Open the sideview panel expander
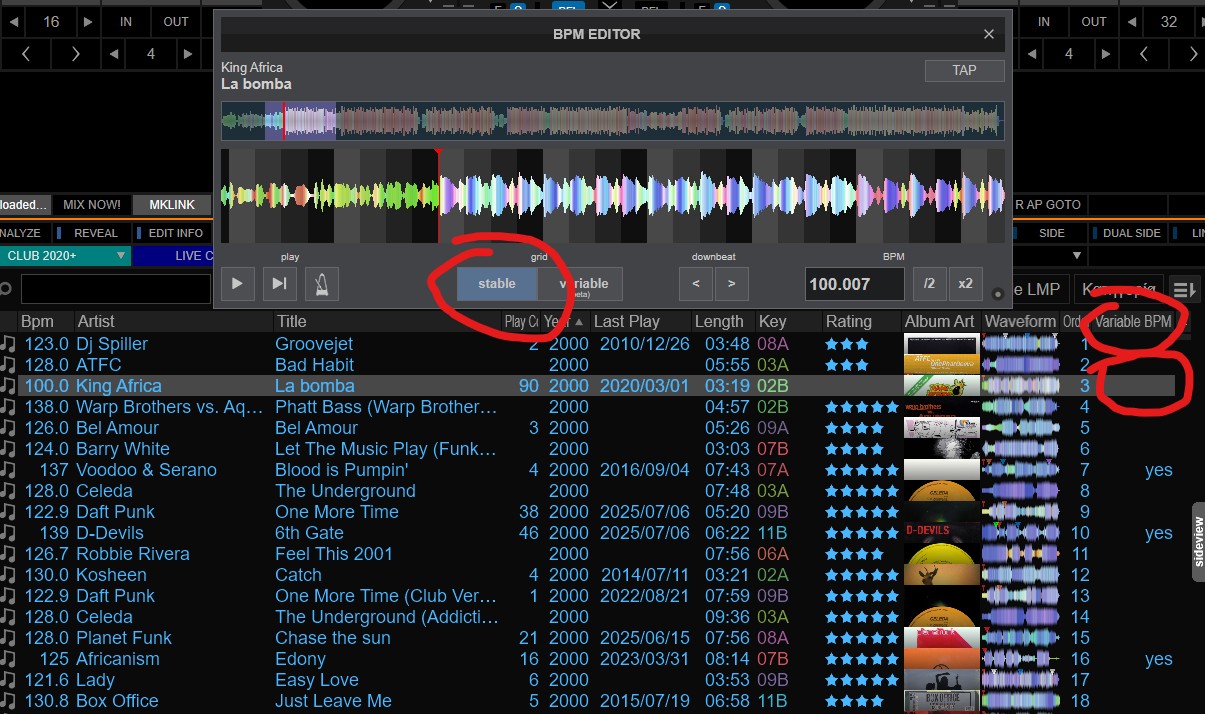This screenshot has width=1205, height=714. [x=1198, y=538]
